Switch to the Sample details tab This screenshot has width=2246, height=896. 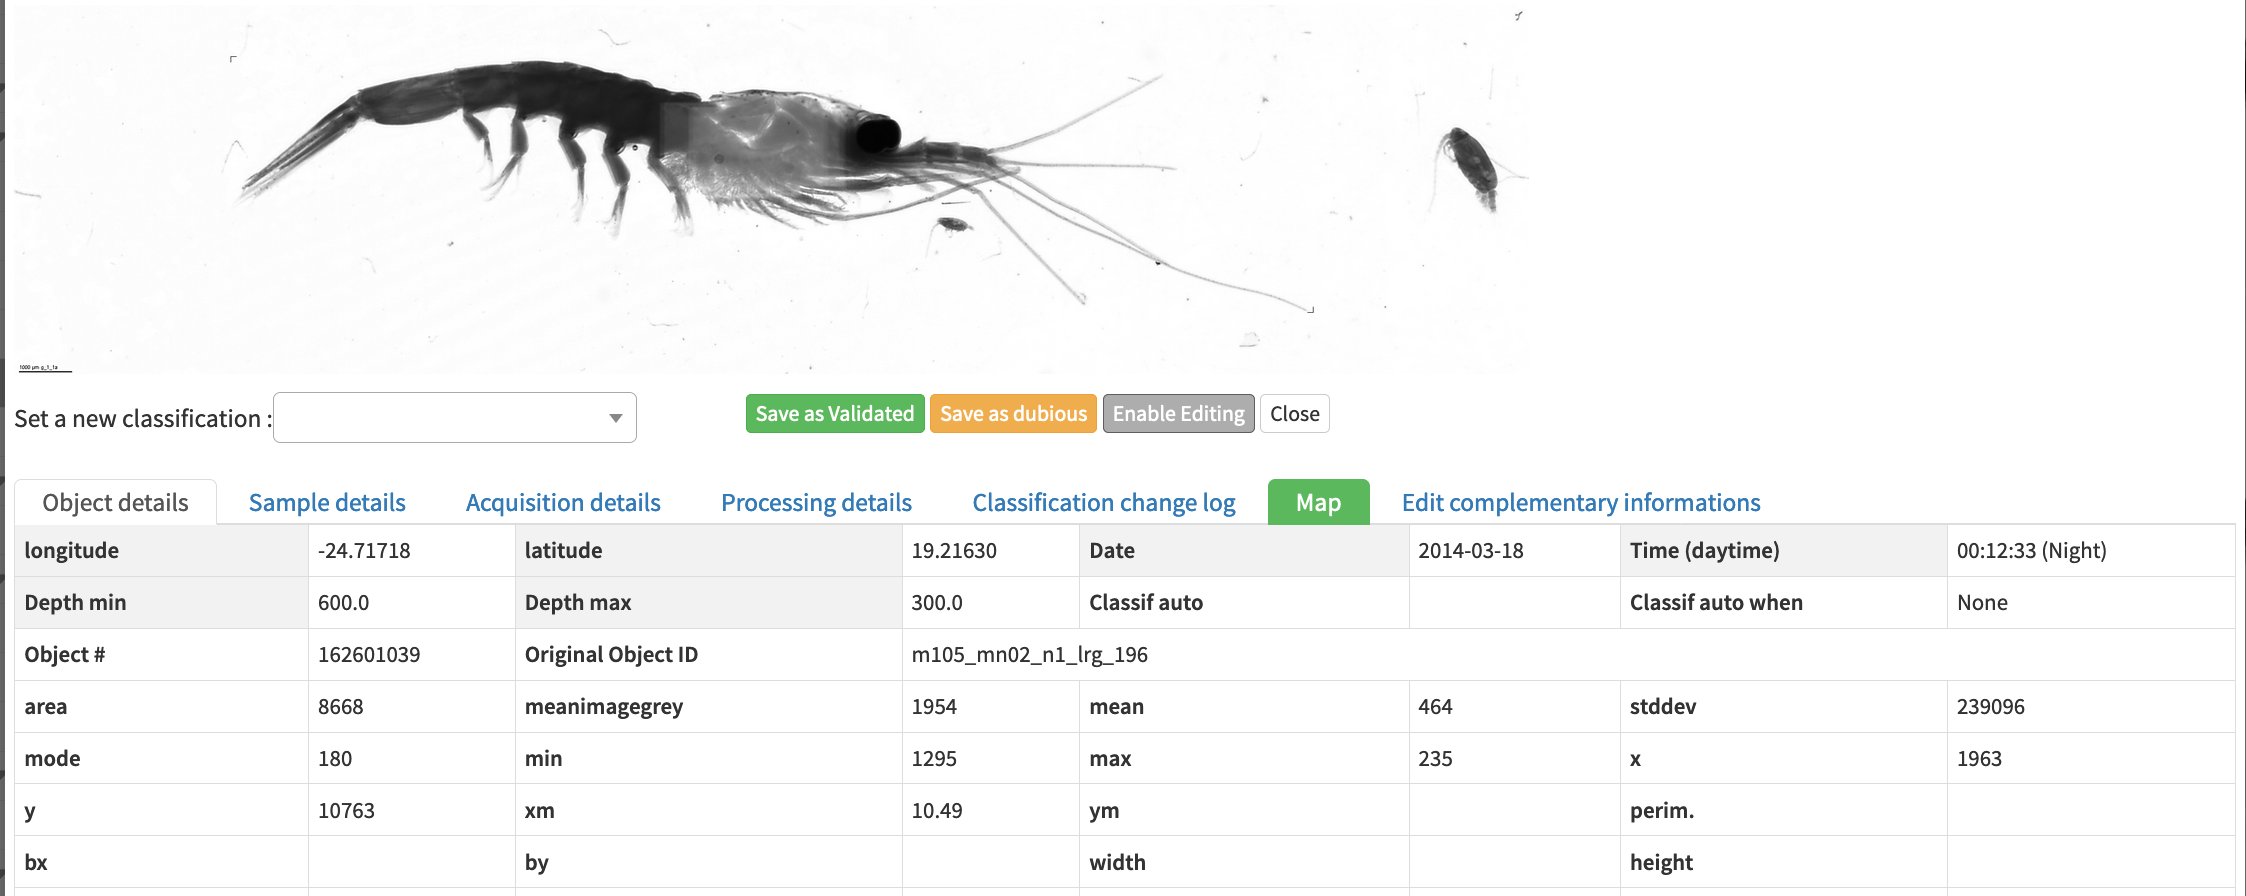pos(327,502)
